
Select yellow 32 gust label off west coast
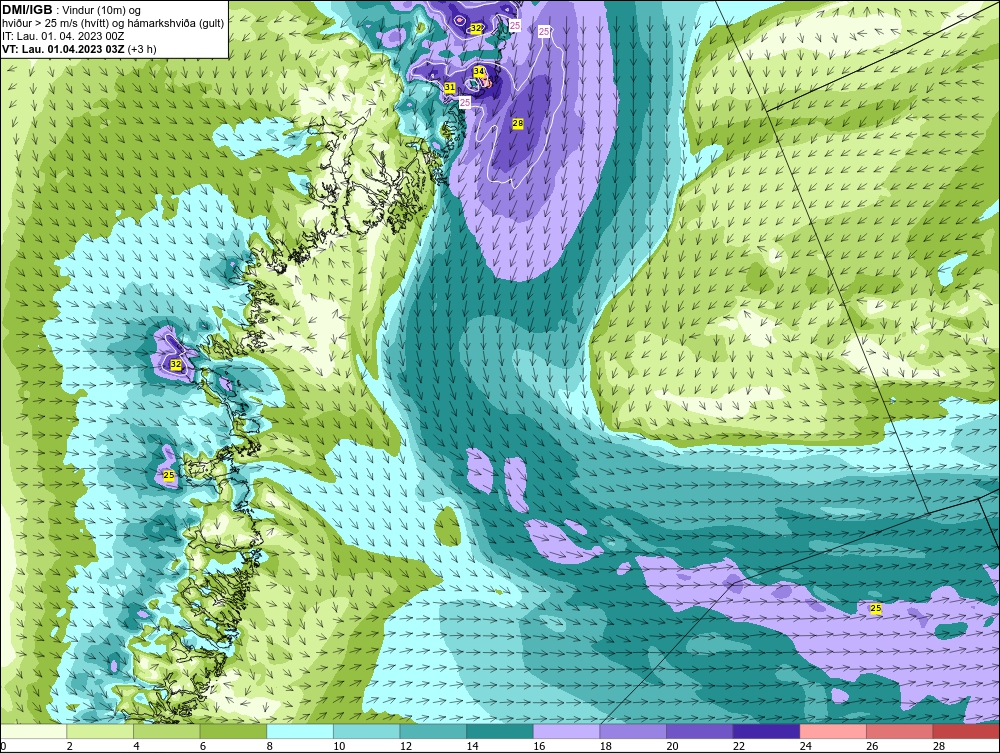(177, 365)
